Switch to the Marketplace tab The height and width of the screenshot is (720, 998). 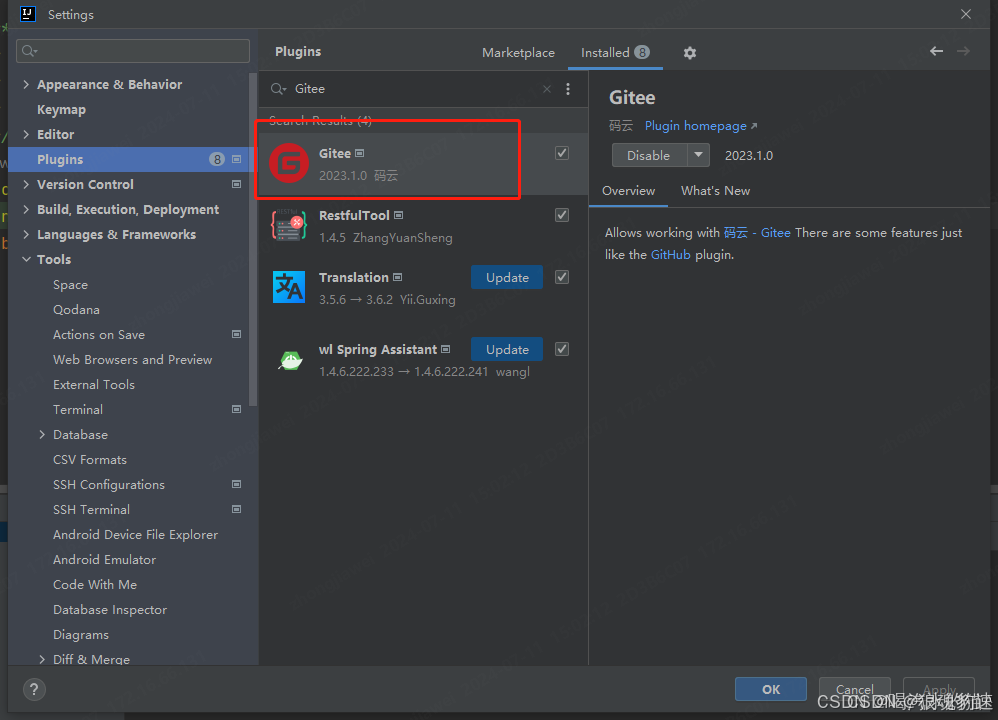point(518,53)
